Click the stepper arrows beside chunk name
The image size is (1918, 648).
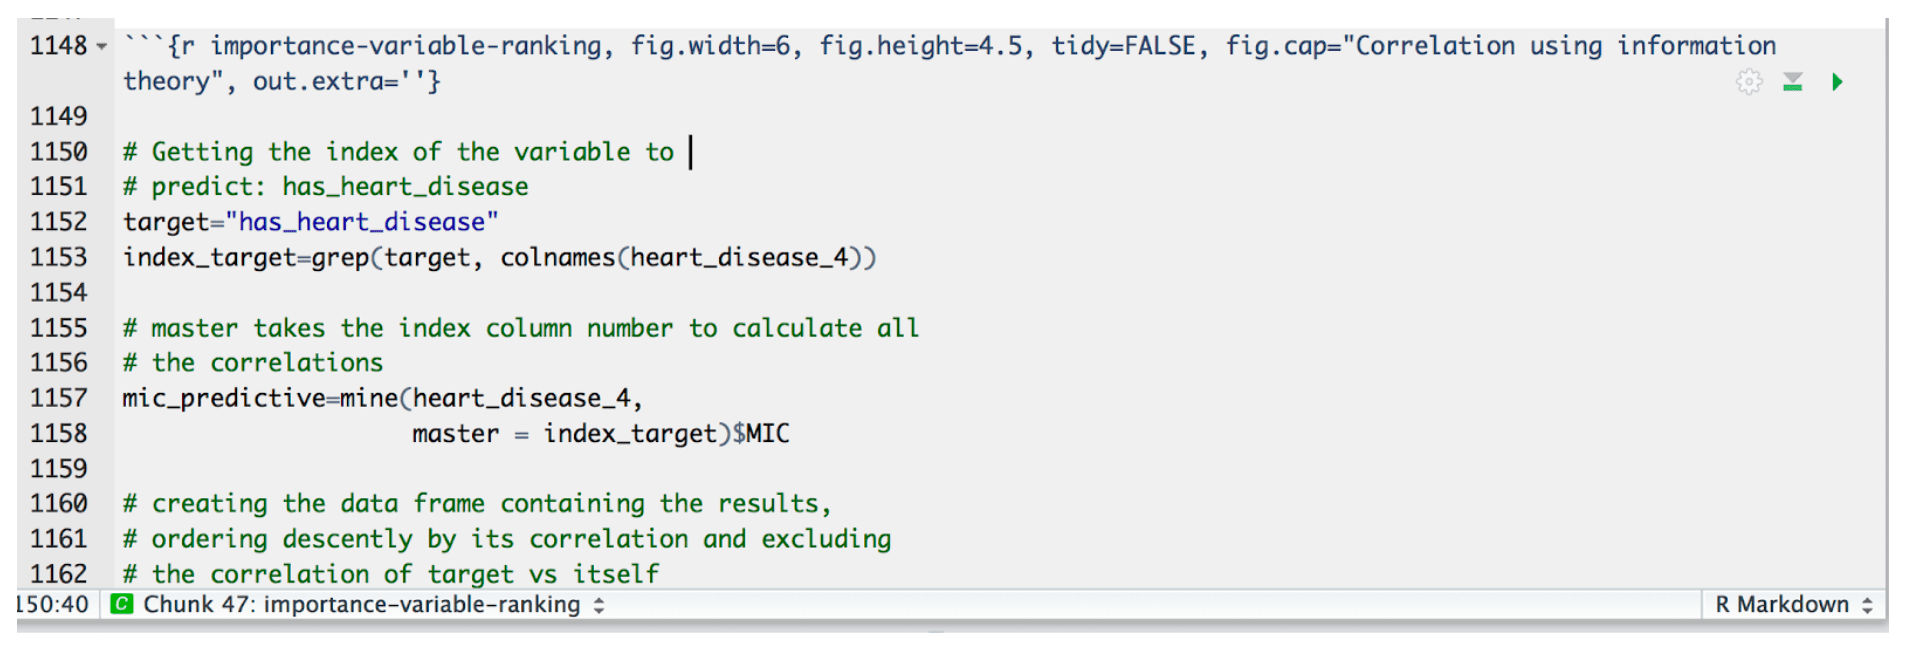click(x=599, y=605)
